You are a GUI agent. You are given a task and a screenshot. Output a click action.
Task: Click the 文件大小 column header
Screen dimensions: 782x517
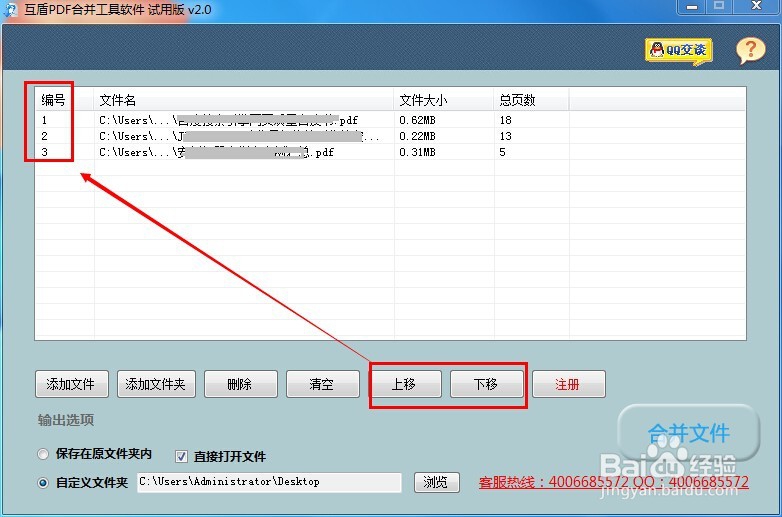click(x=444, y=100)
